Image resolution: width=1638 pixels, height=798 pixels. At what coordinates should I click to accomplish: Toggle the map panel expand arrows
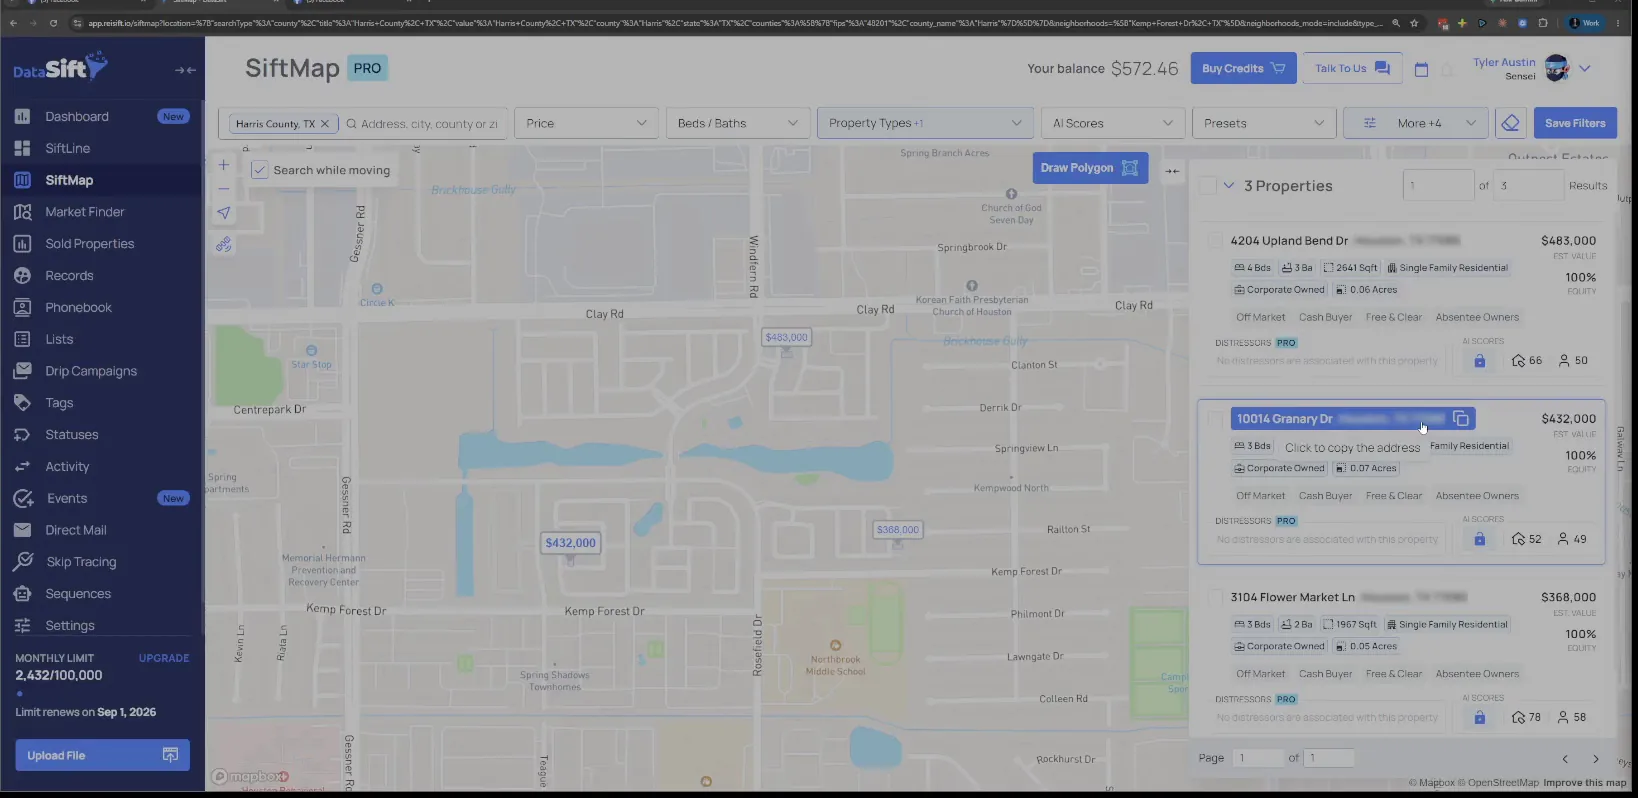[x=1172, y=171]
